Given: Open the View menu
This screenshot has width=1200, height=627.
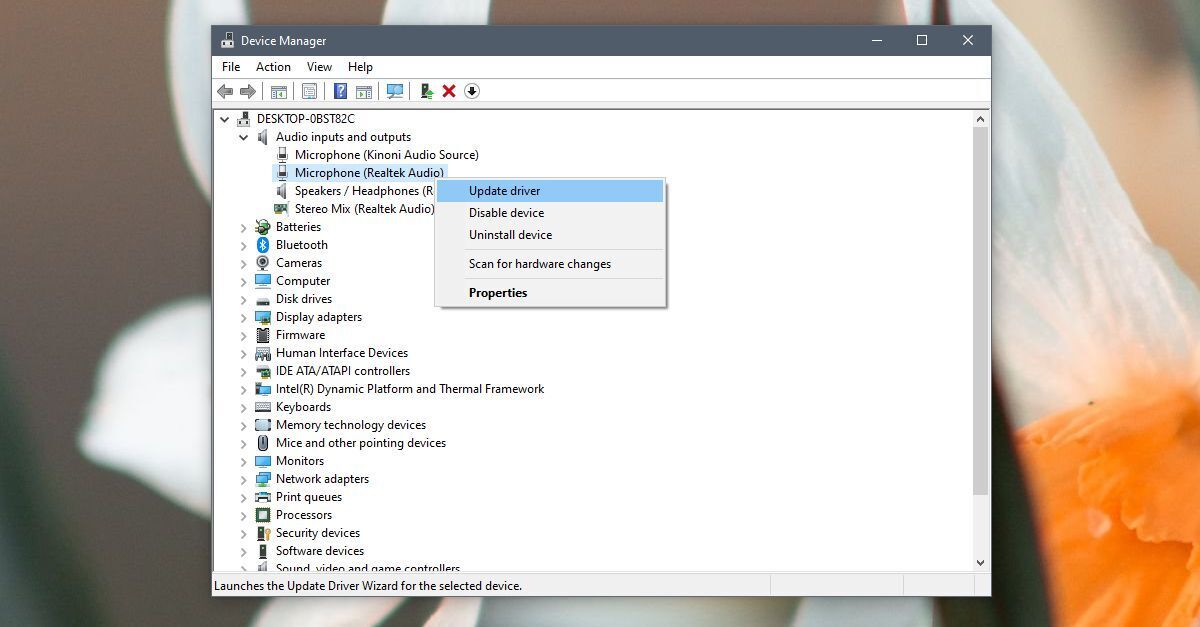Looking at the screenshot, I should point(319,66).
